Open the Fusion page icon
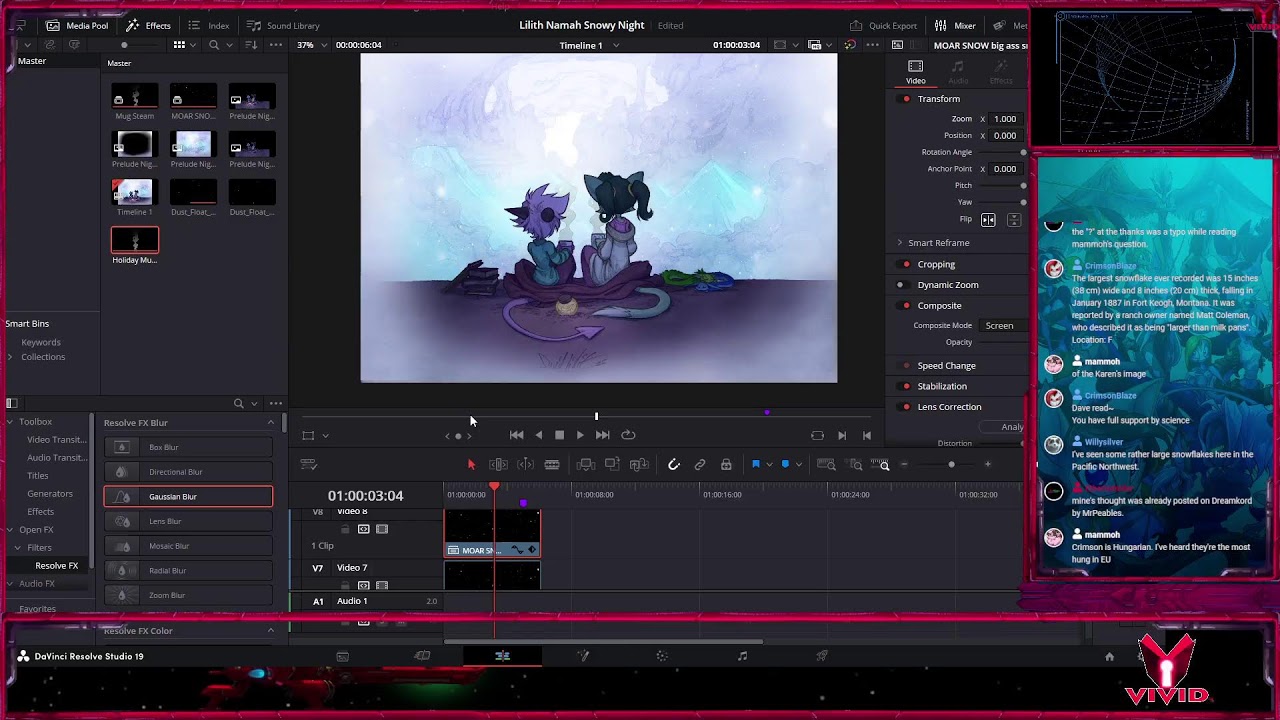 pos(583,656)
